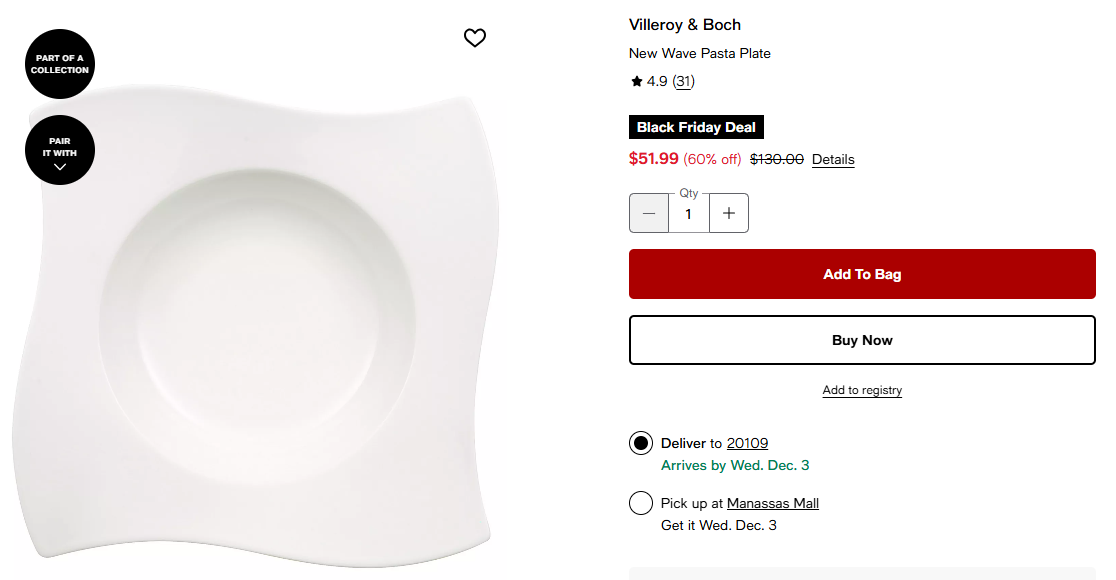The width and height of the screenshot is (1116, 580).
Task: Increase quantity with the plus button
Action: (729, 213)
